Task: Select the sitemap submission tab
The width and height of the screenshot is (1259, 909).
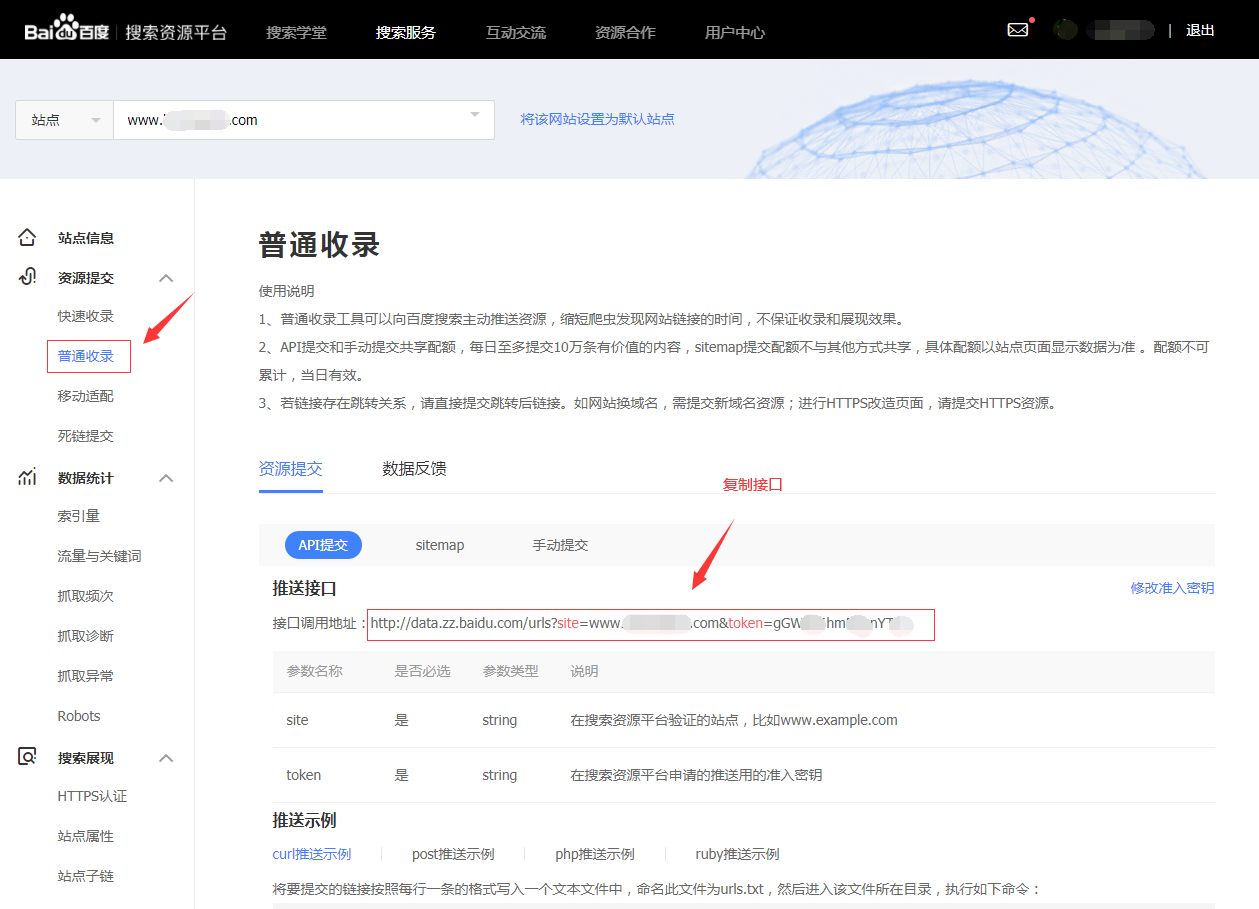Action: 440,544
